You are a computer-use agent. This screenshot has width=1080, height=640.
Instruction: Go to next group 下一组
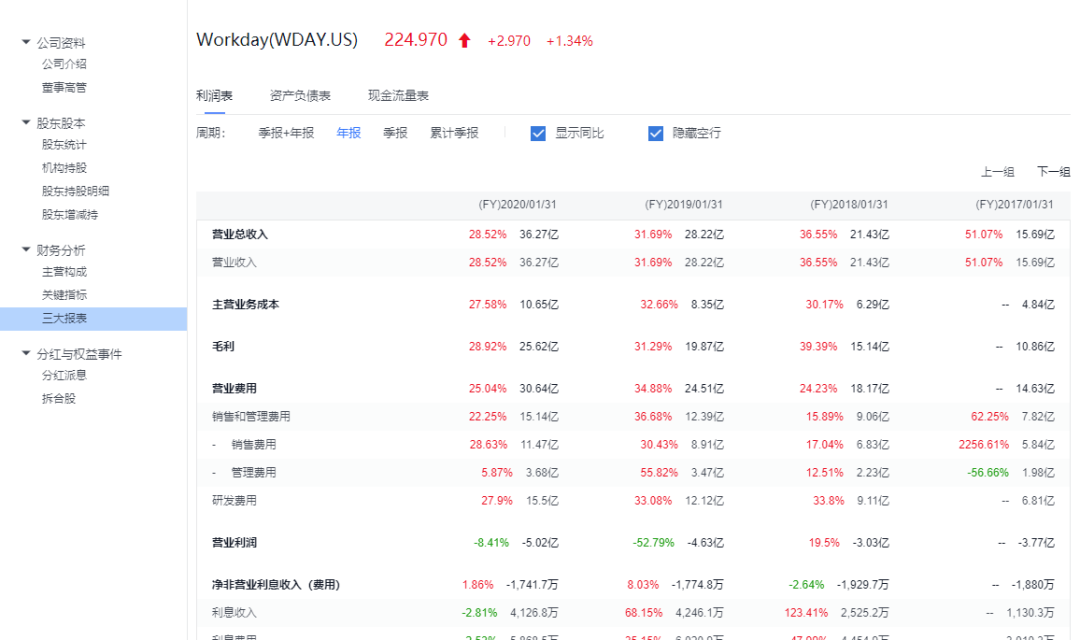coord(1054,172)
